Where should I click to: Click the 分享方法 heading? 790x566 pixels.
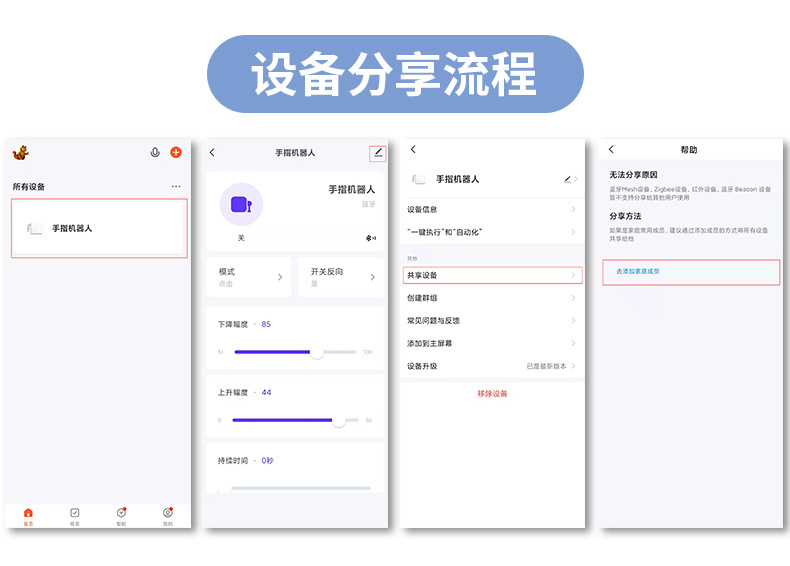click(x=625, y=216)
